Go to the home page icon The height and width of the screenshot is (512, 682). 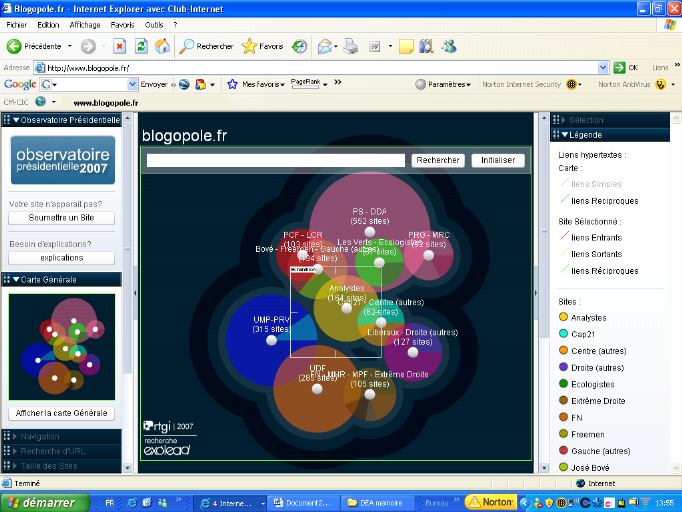162,46
